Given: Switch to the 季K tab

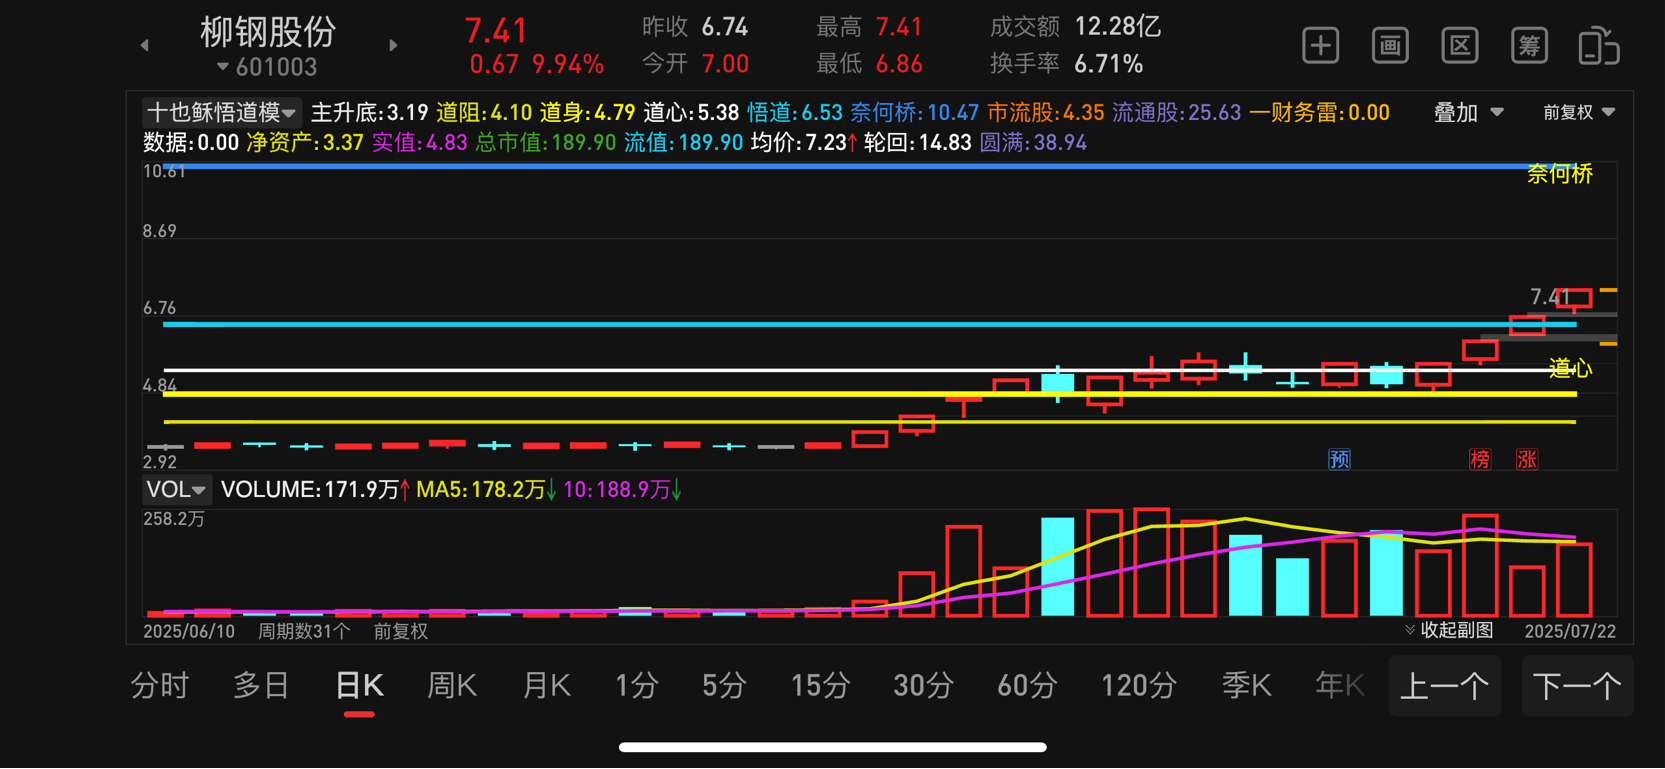Looking at the screenshot, I should pos(1246,686).
